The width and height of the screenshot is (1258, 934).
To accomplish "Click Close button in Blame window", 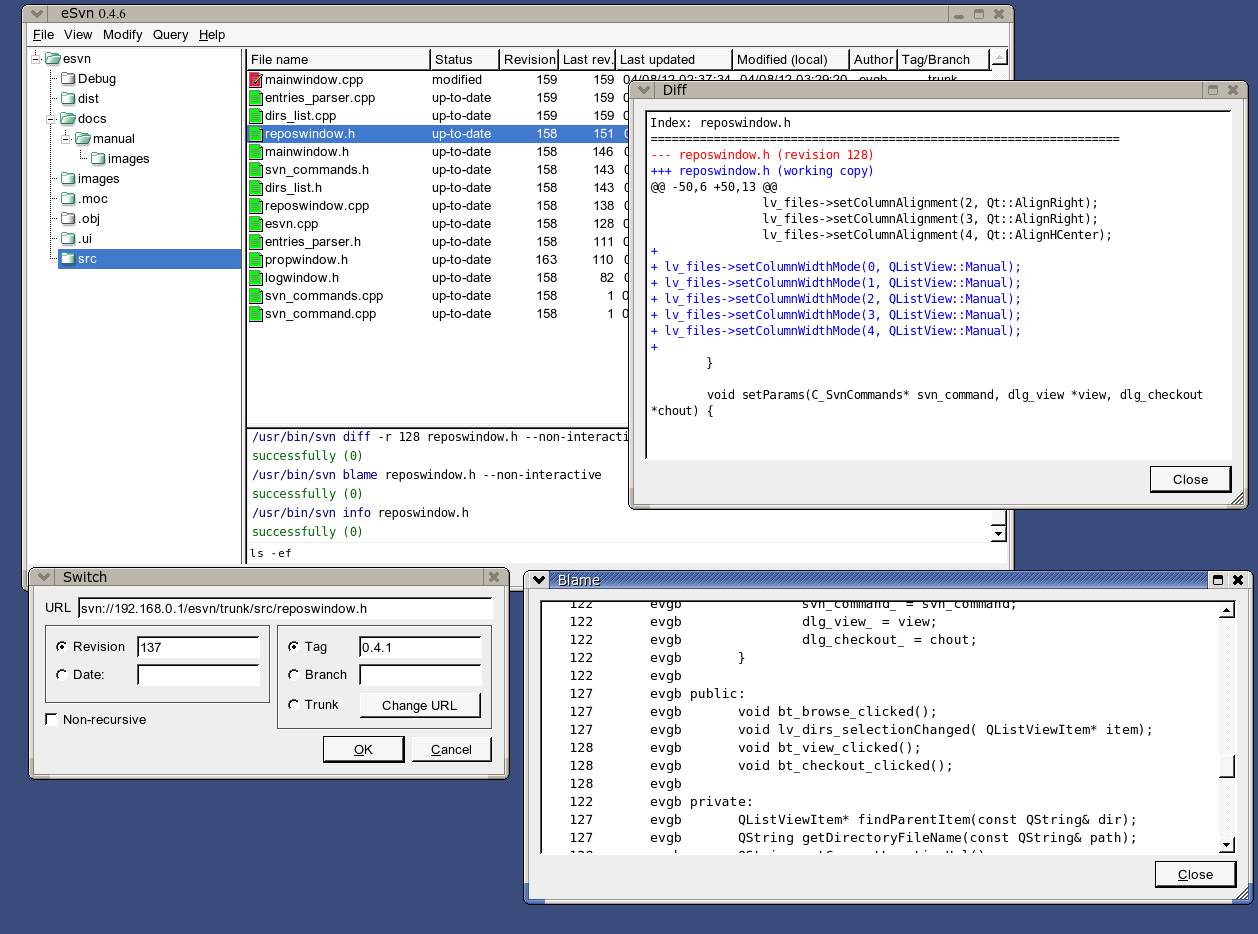I will click(x=1195, y=874).
